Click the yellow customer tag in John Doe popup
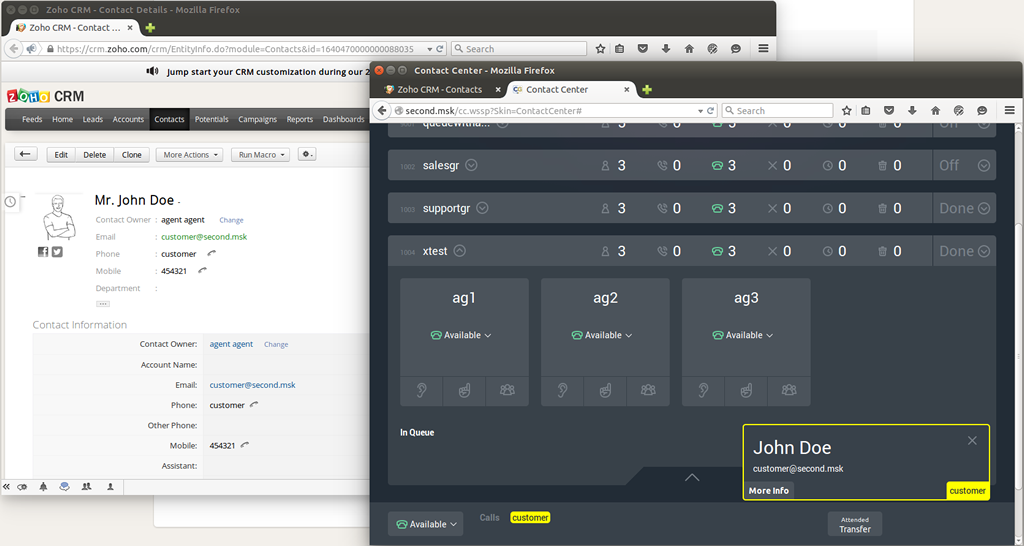The image size is (1024, 546). click(x=968, y=490)
